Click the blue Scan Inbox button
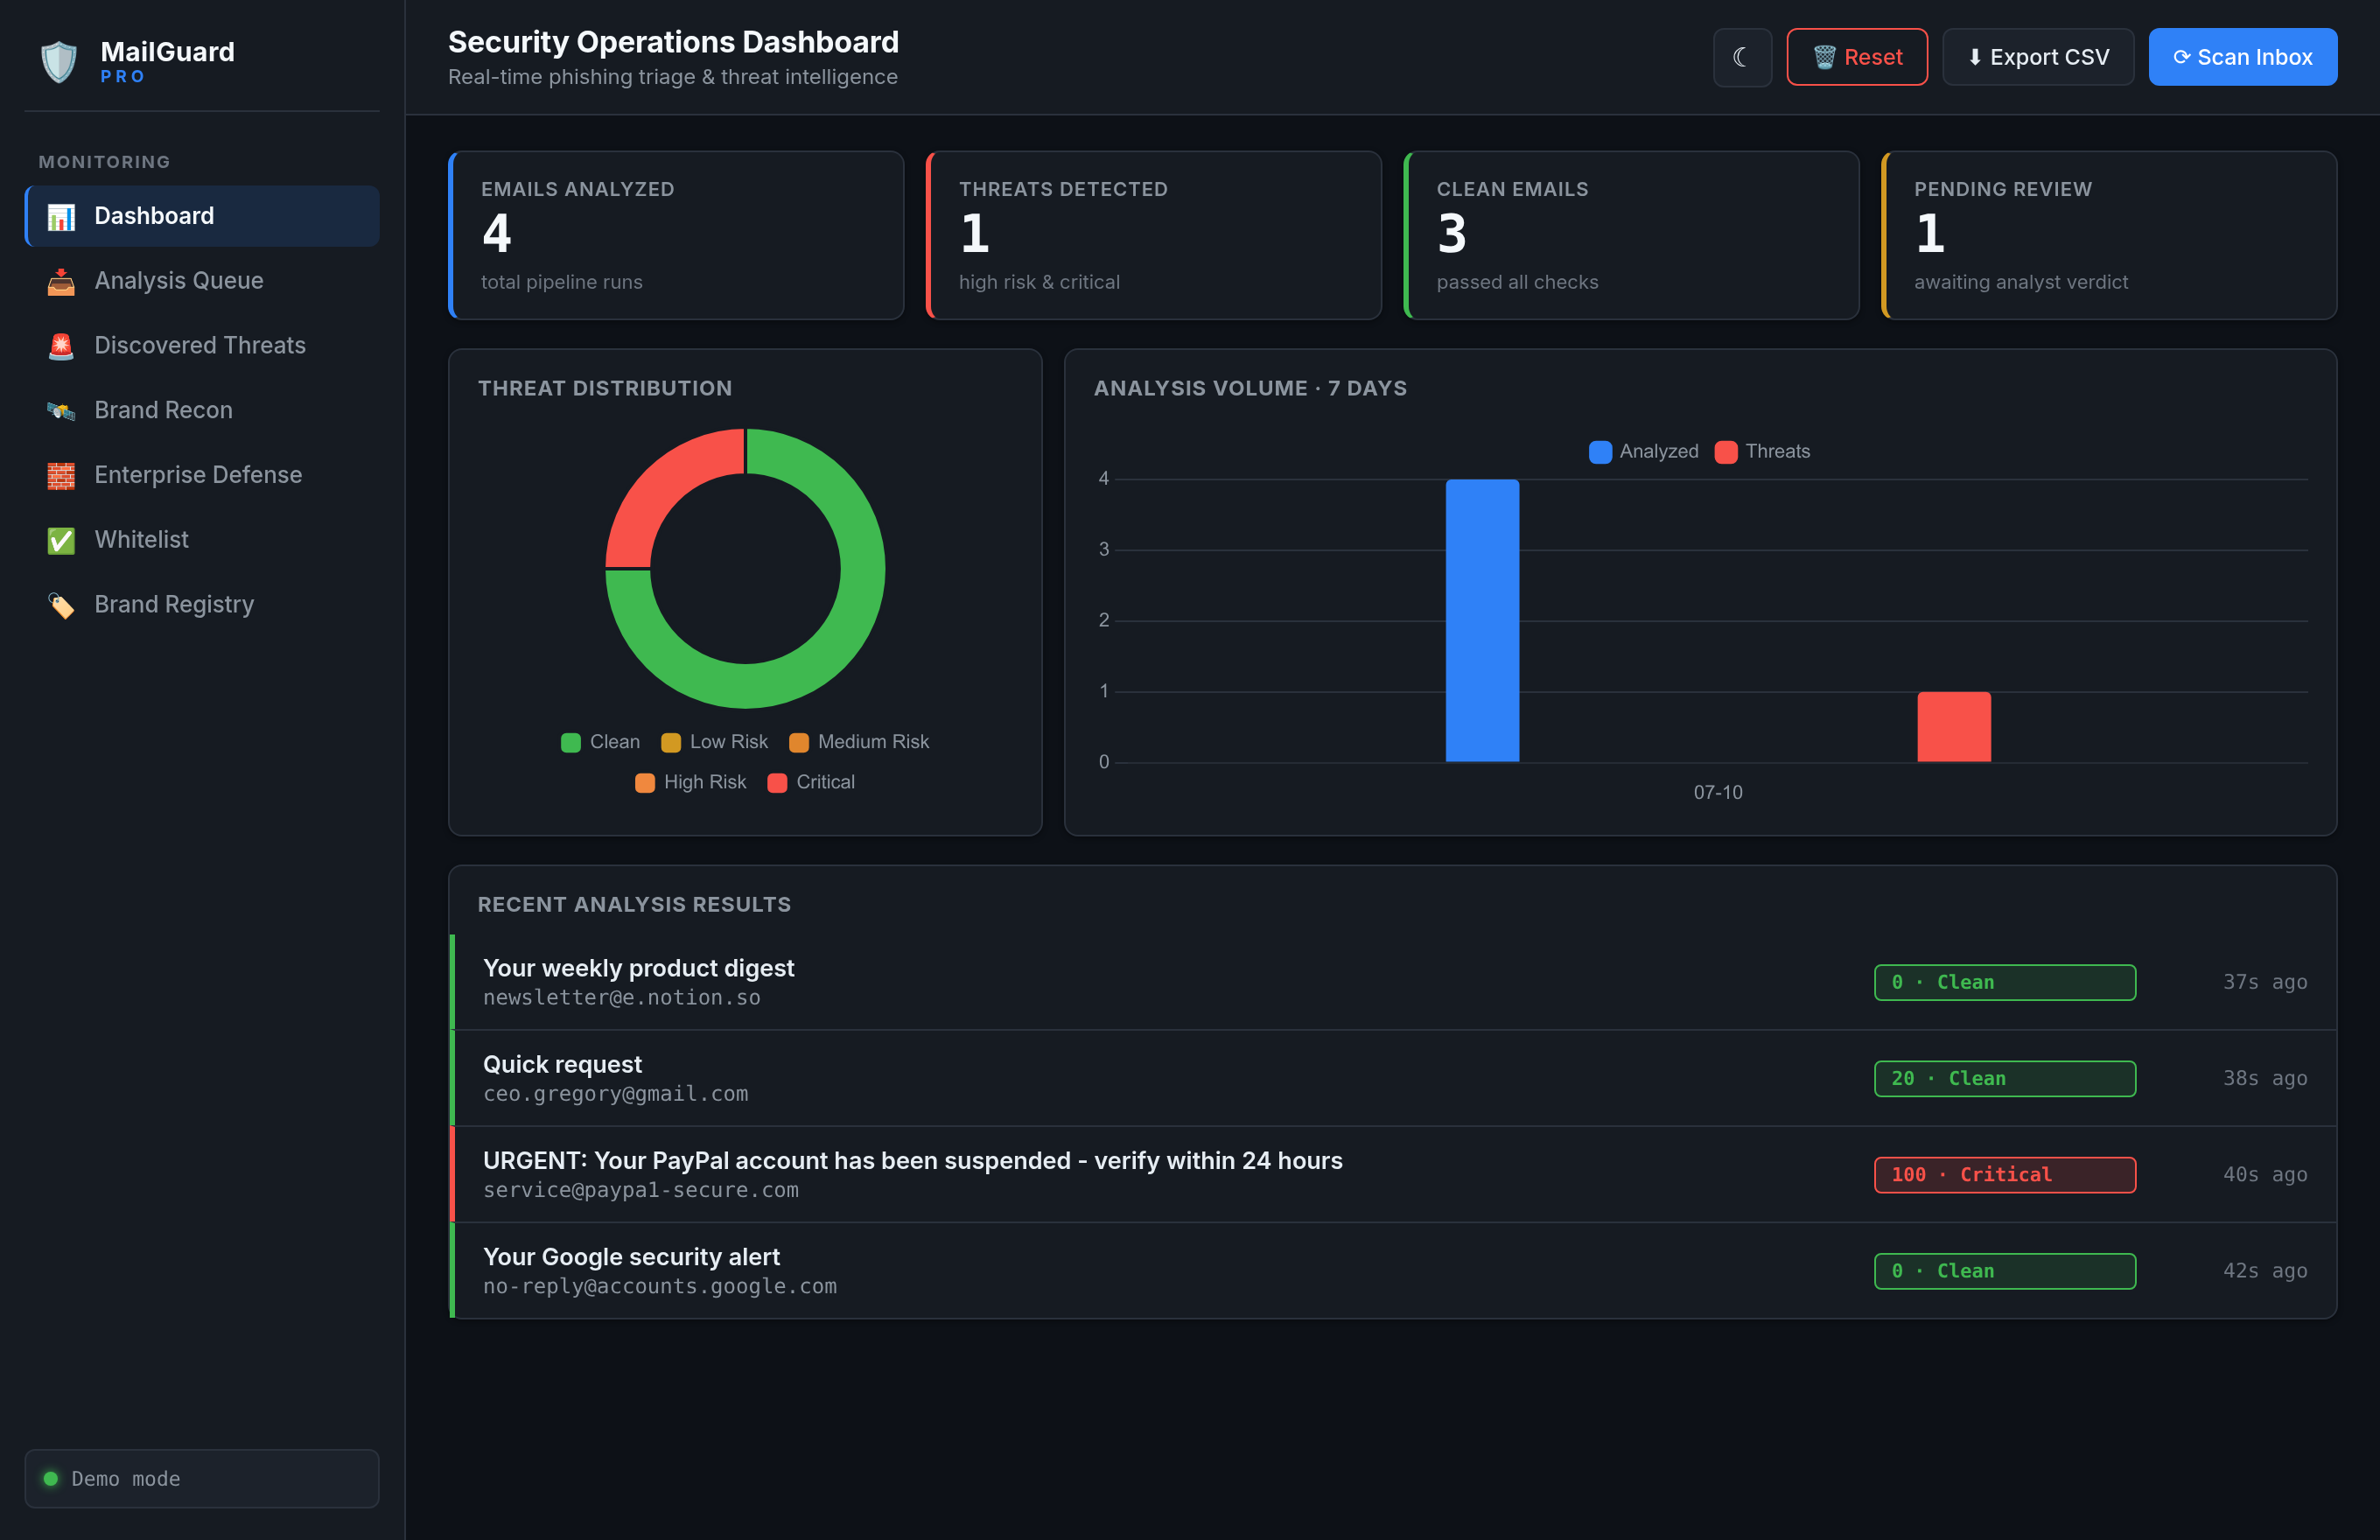This screenshot has width=2380, height=1540. point(2242,57)
